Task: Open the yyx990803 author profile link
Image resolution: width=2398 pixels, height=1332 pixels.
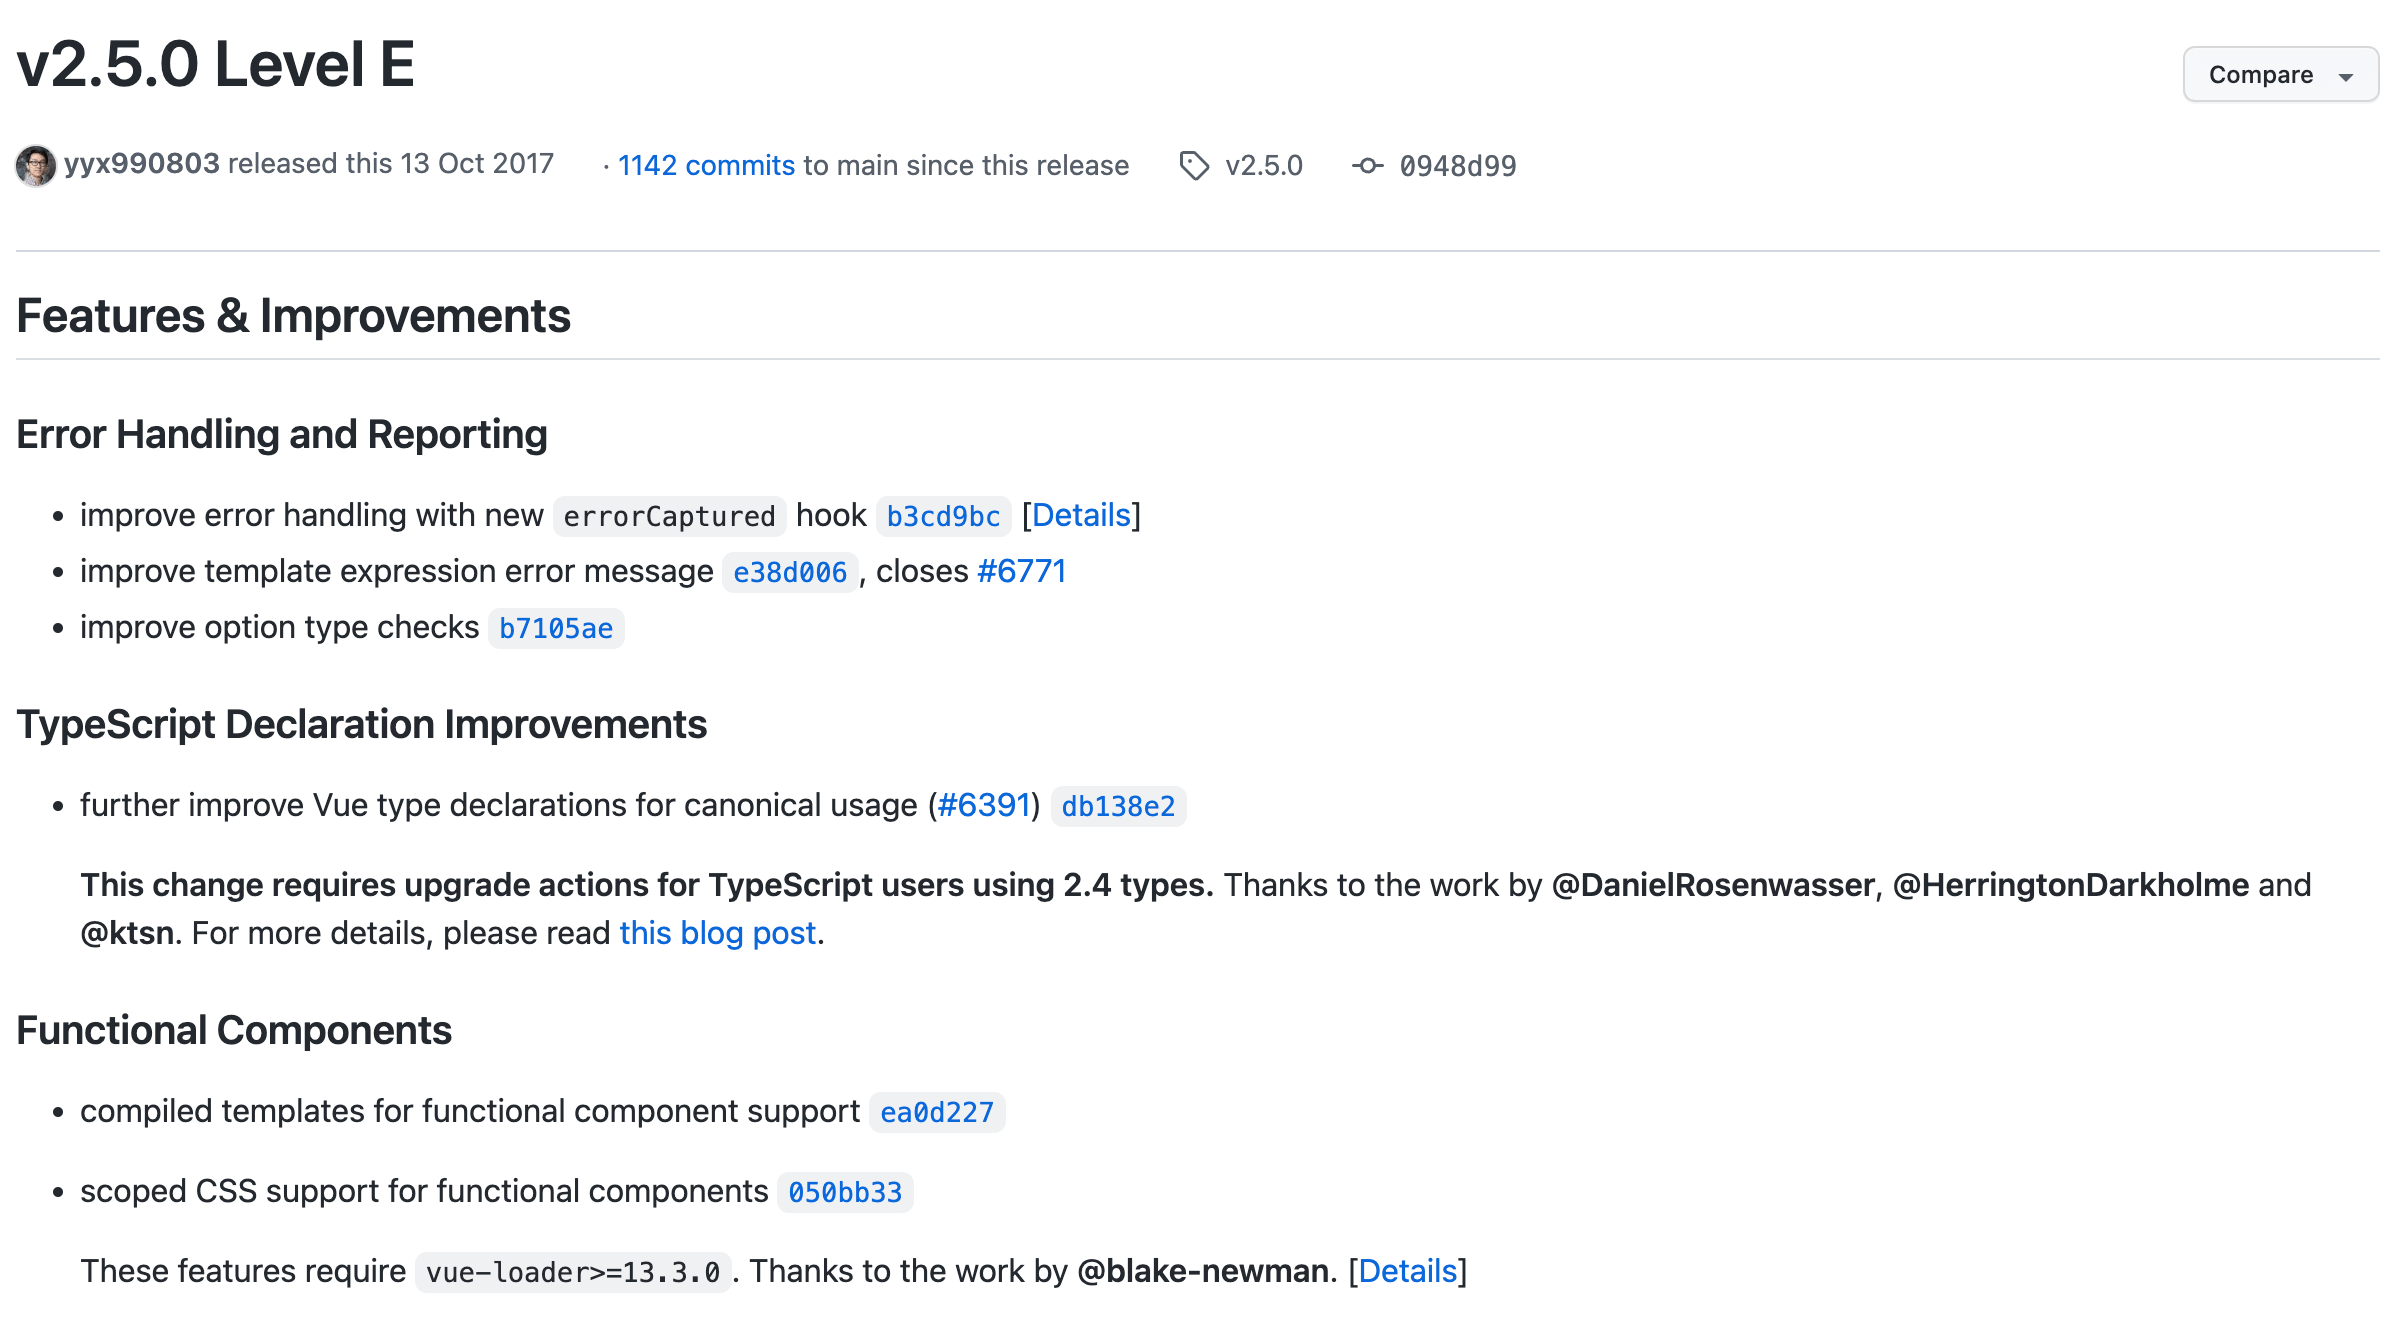Action: coord(142,164)
